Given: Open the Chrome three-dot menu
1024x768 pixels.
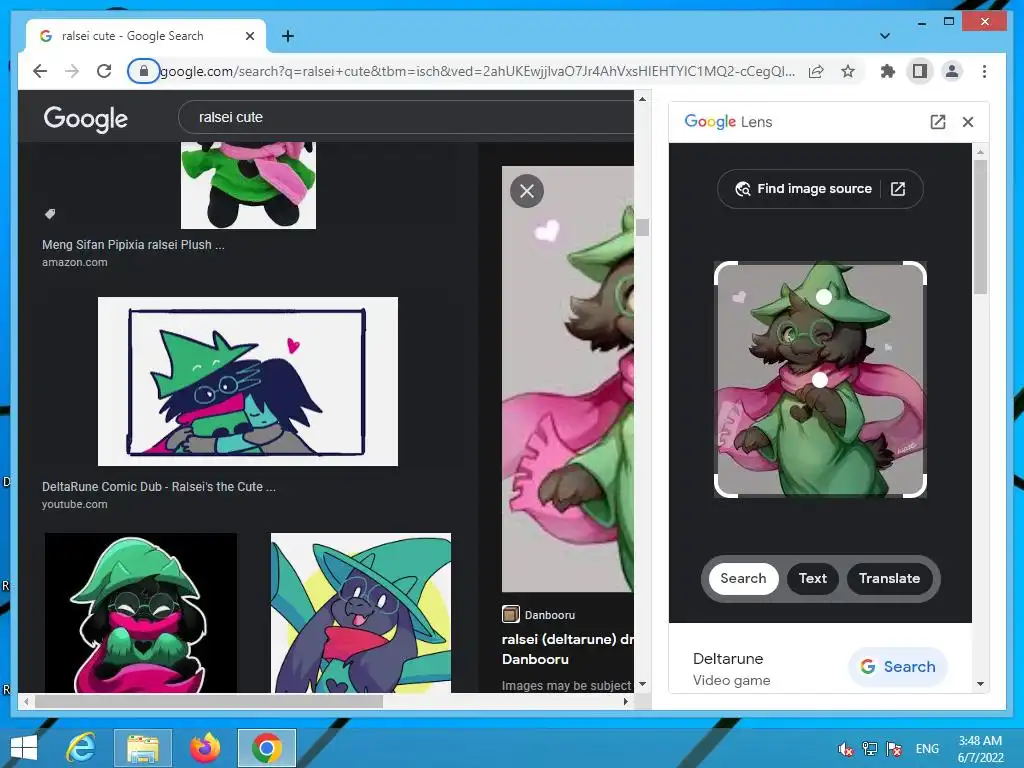Looking at the screenshot, I should coord(984,71).
